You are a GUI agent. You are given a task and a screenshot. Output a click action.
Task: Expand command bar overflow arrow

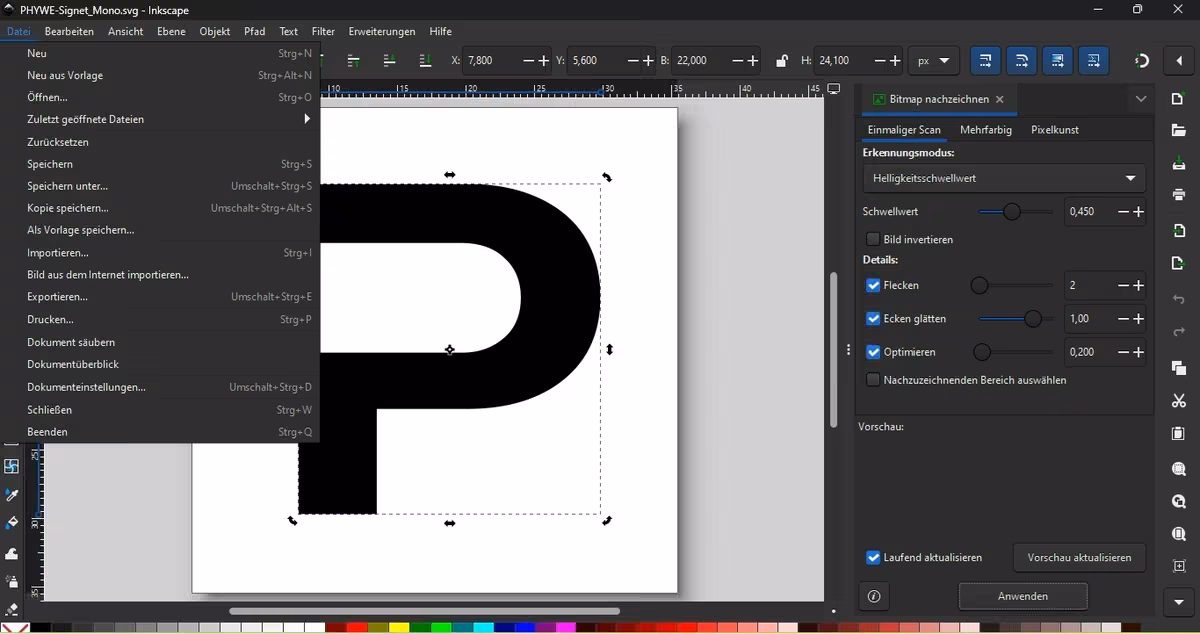1179,602
